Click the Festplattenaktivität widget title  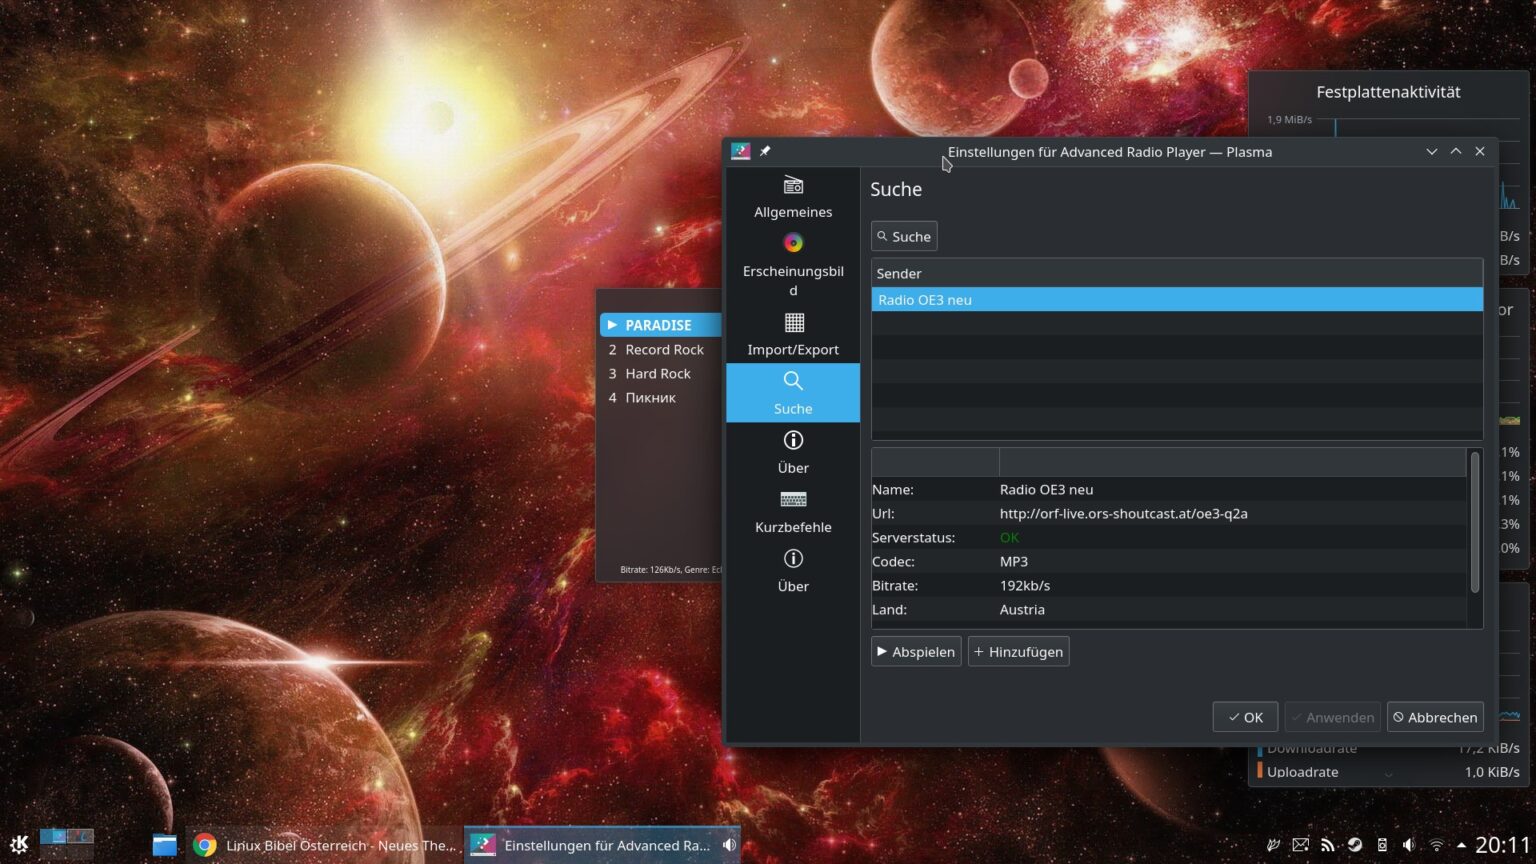pos(1388,92)
